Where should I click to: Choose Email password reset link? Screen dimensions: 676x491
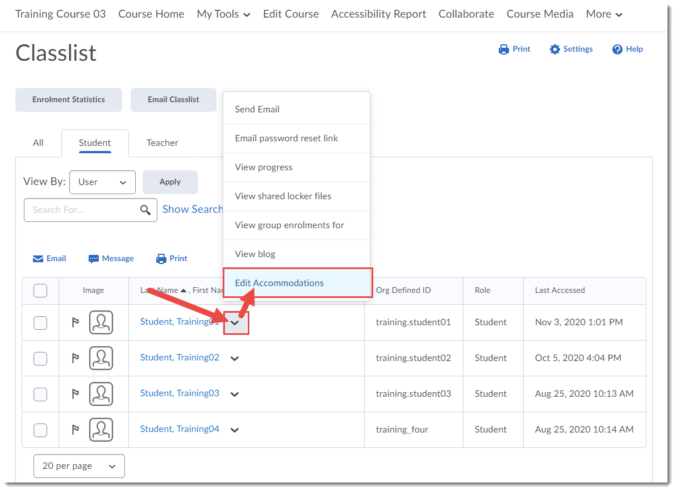click(296, 138)
